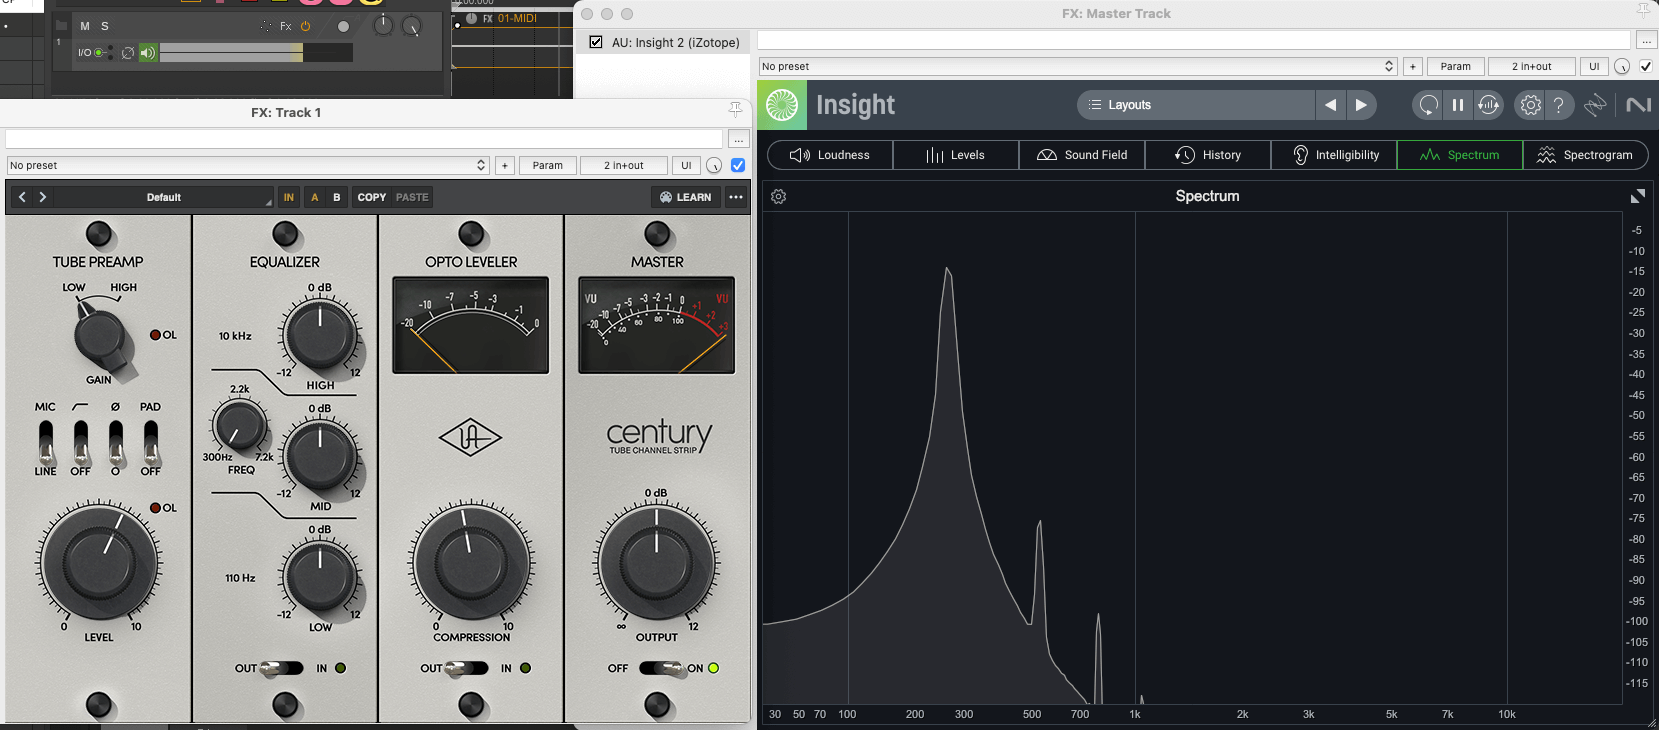Open the Track 1 preset dropdown
1659x730 pixels.
[x=247, y=165]
